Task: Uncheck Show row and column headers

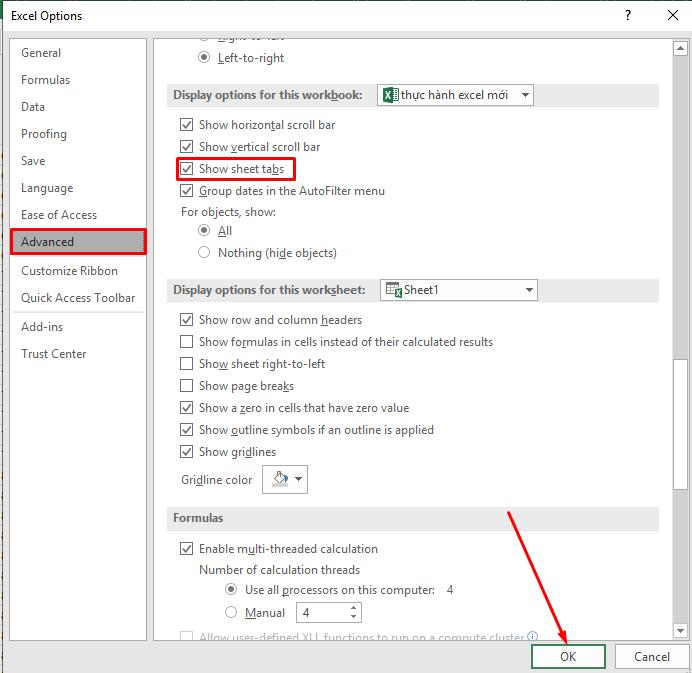Action: click(187, 320)
